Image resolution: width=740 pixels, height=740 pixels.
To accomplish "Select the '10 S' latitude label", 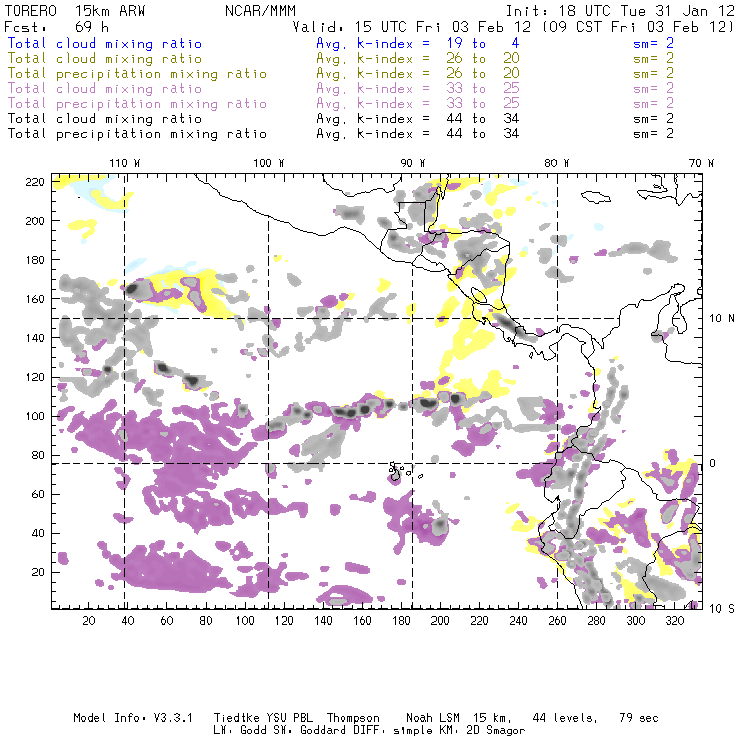I will tap(722, 609).
